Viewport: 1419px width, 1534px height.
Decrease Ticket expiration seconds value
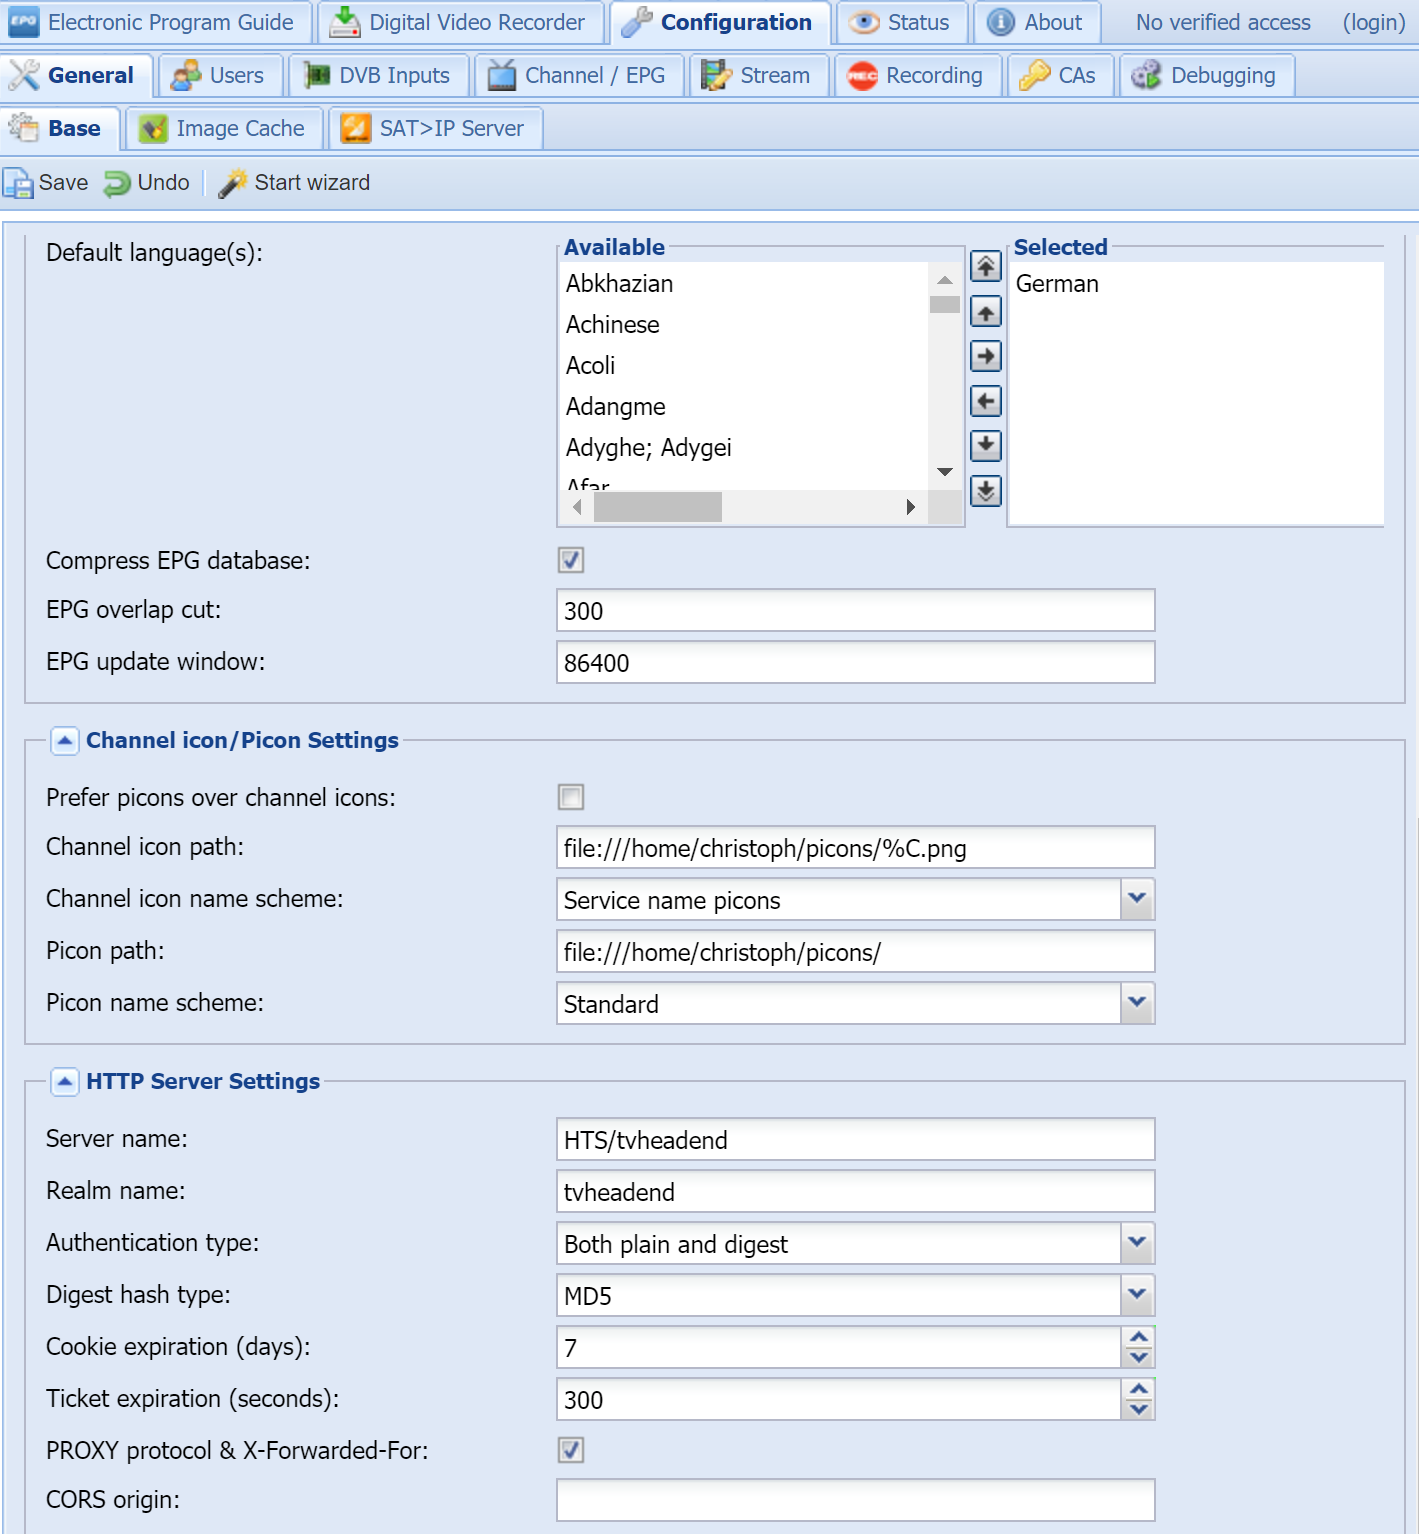pos(1138,1410)
